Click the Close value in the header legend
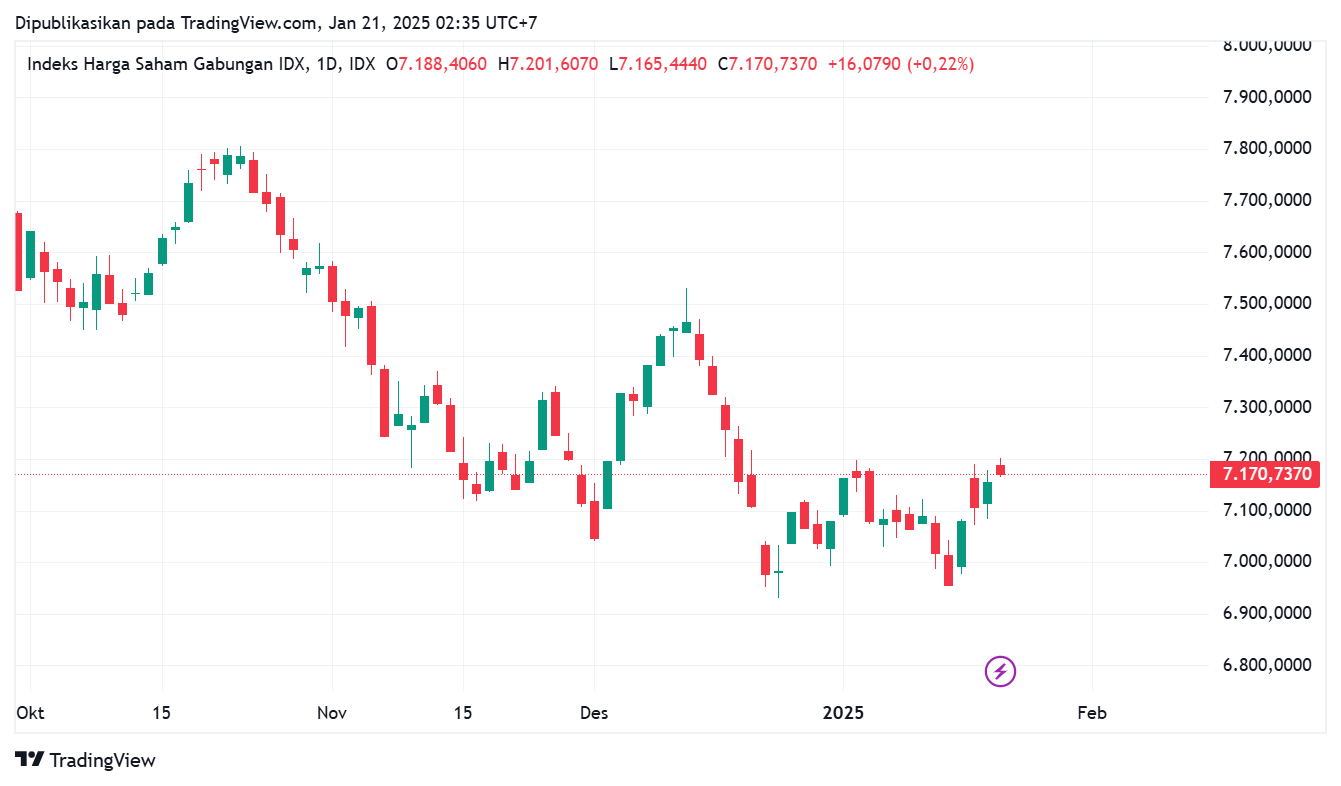 [773, 64]
